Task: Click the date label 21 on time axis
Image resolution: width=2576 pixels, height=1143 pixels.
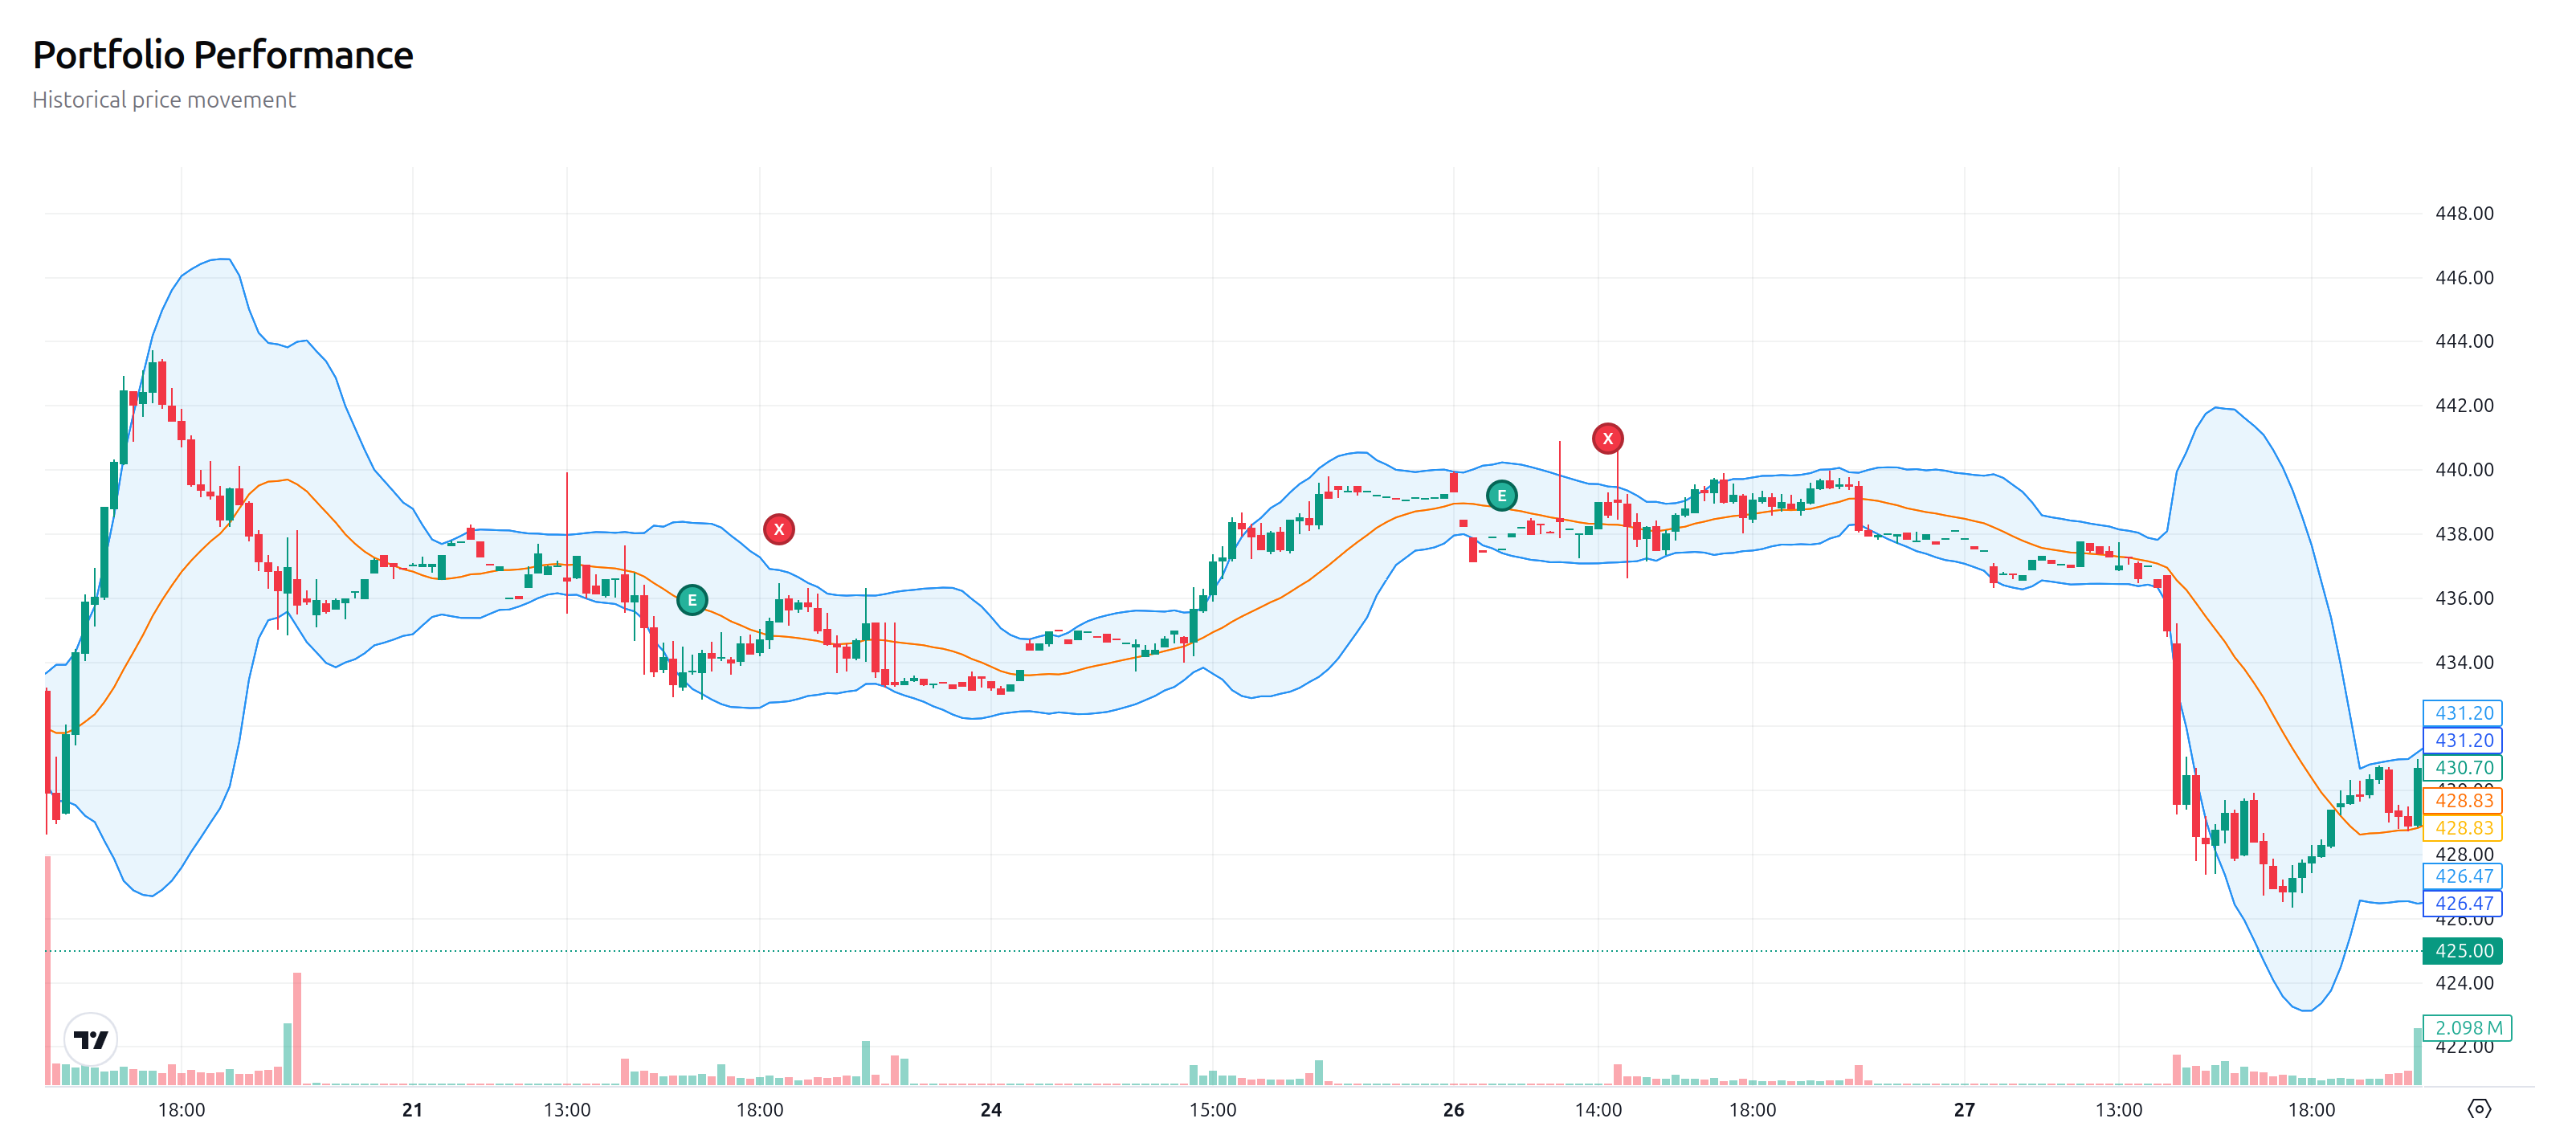Action: tap(412, 1109)
